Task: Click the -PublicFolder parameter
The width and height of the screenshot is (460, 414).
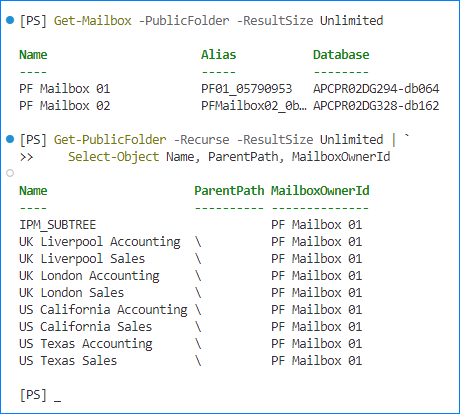Action: click(x=184, y=21)
